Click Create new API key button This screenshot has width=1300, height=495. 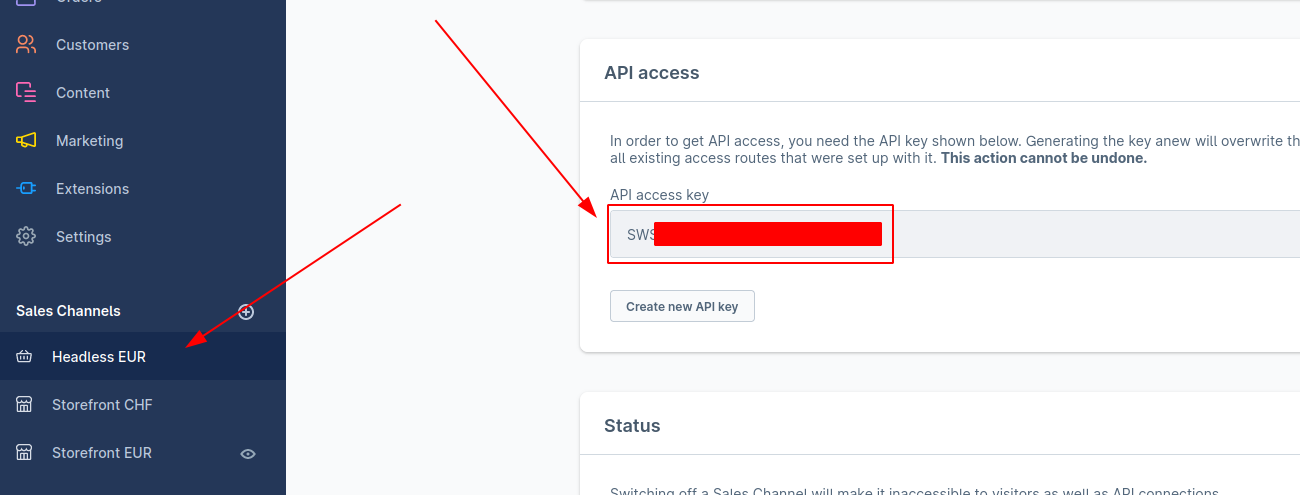682,307
